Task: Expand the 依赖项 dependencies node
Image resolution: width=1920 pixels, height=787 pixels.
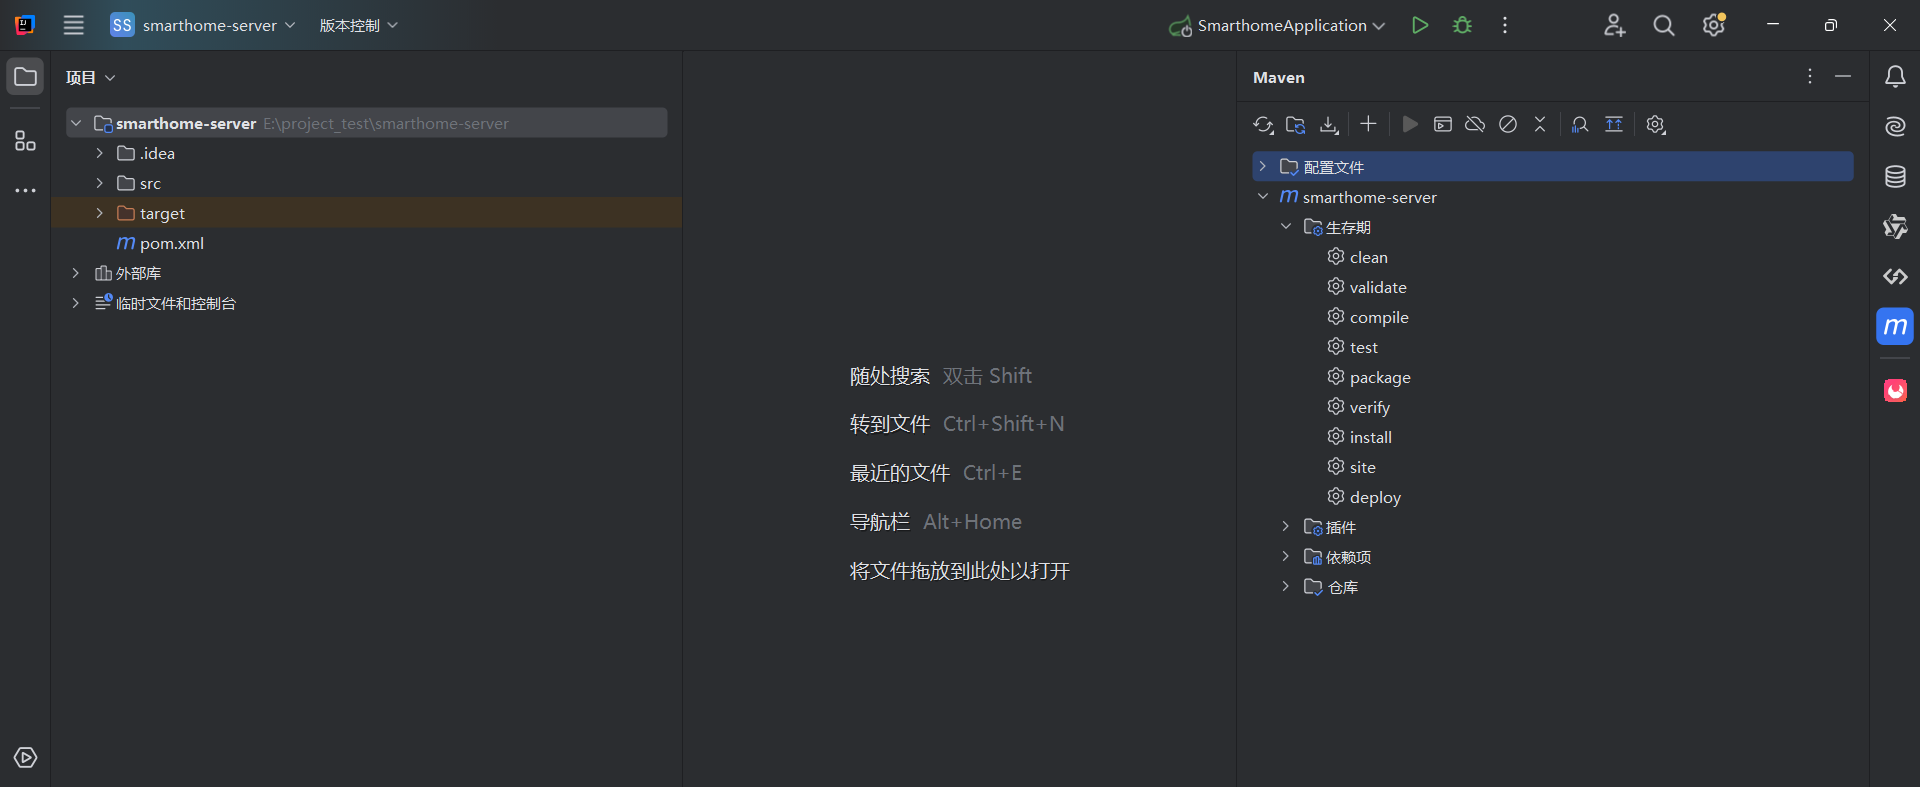Action: pos(1286,556)
